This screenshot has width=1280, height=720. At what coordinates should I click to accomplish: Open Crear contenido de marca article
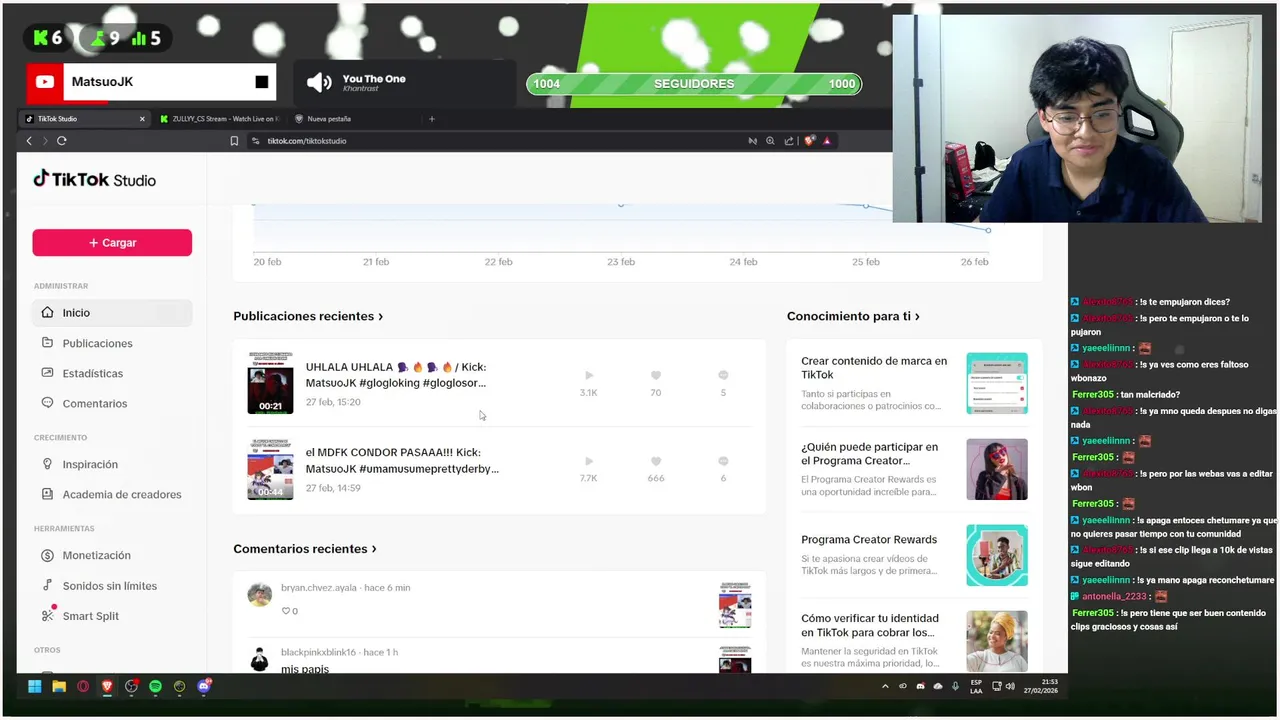pyautogui.click(x=914, y=383)
